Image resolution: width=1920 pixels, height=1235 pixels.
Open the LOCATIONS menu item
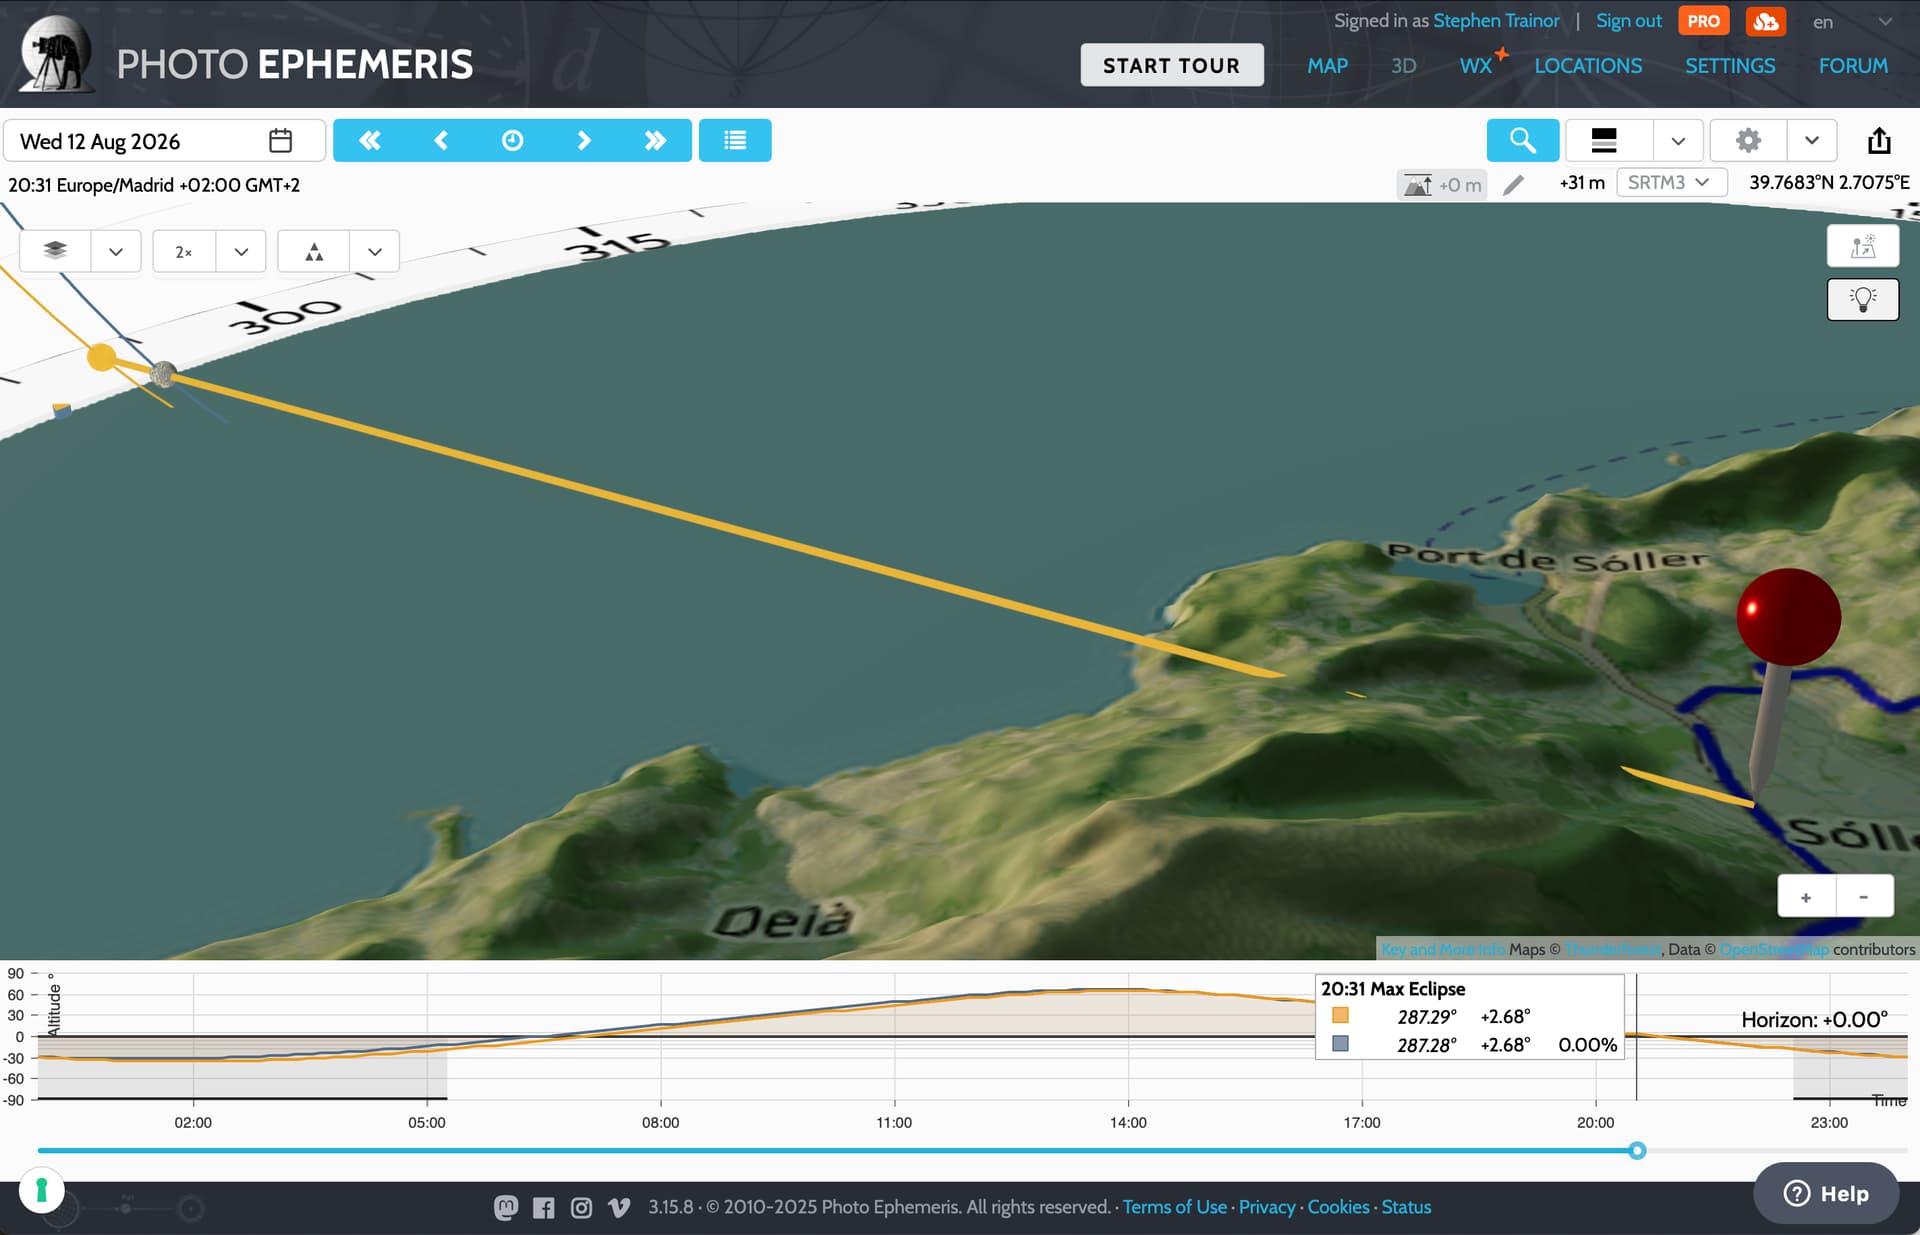[1588, 66]
